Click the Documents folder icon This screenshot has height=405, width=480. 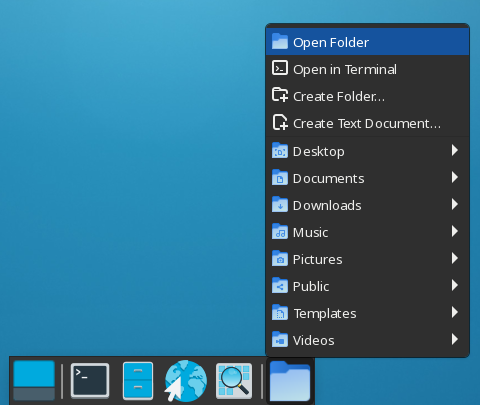tap(280, 178)
